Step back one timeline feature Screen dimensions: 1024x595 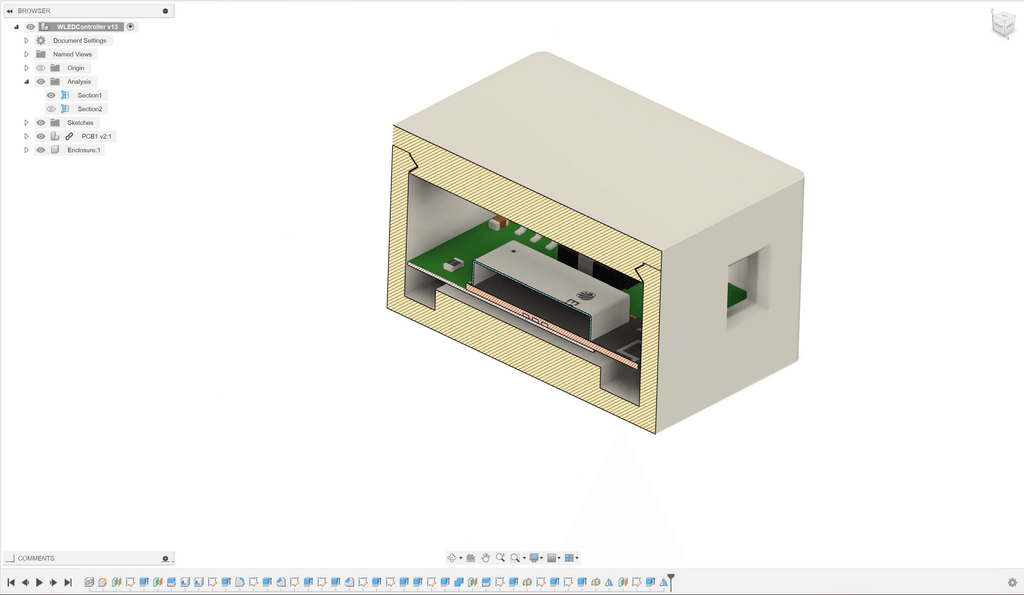(25, 583)
